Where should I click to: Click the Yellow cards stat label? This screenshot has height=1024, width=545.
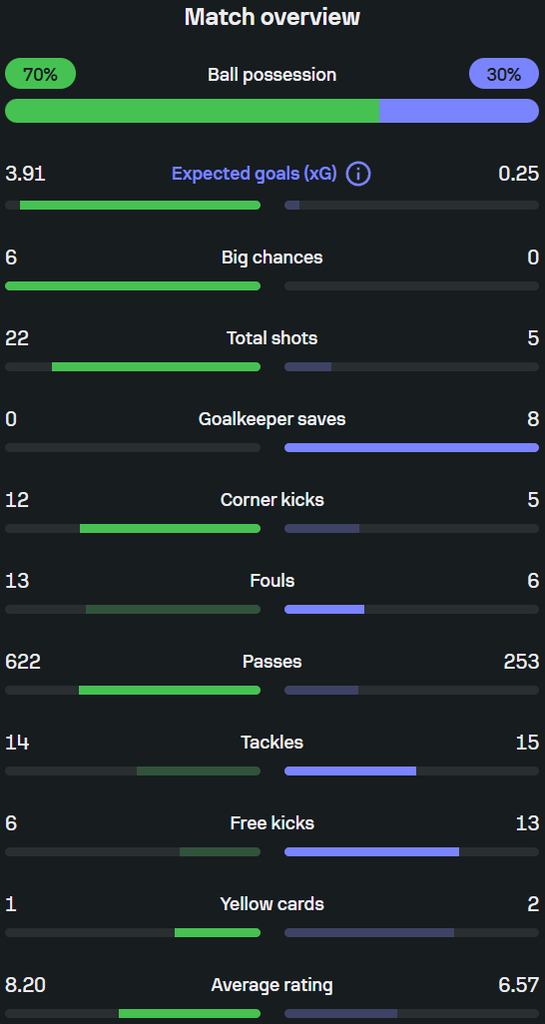(x=272, y=904)
